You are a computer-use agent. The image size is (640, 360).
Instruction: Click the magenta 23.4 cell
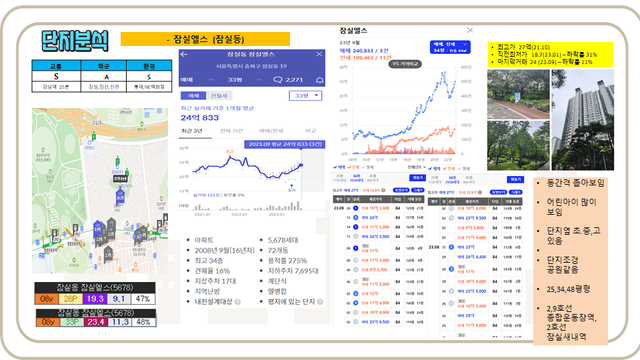pos(96,322)
